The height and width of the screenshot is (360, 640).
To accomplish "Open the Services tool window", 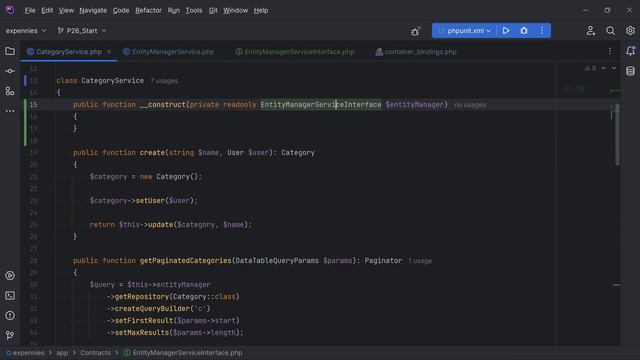I will (x=10, y=276).
